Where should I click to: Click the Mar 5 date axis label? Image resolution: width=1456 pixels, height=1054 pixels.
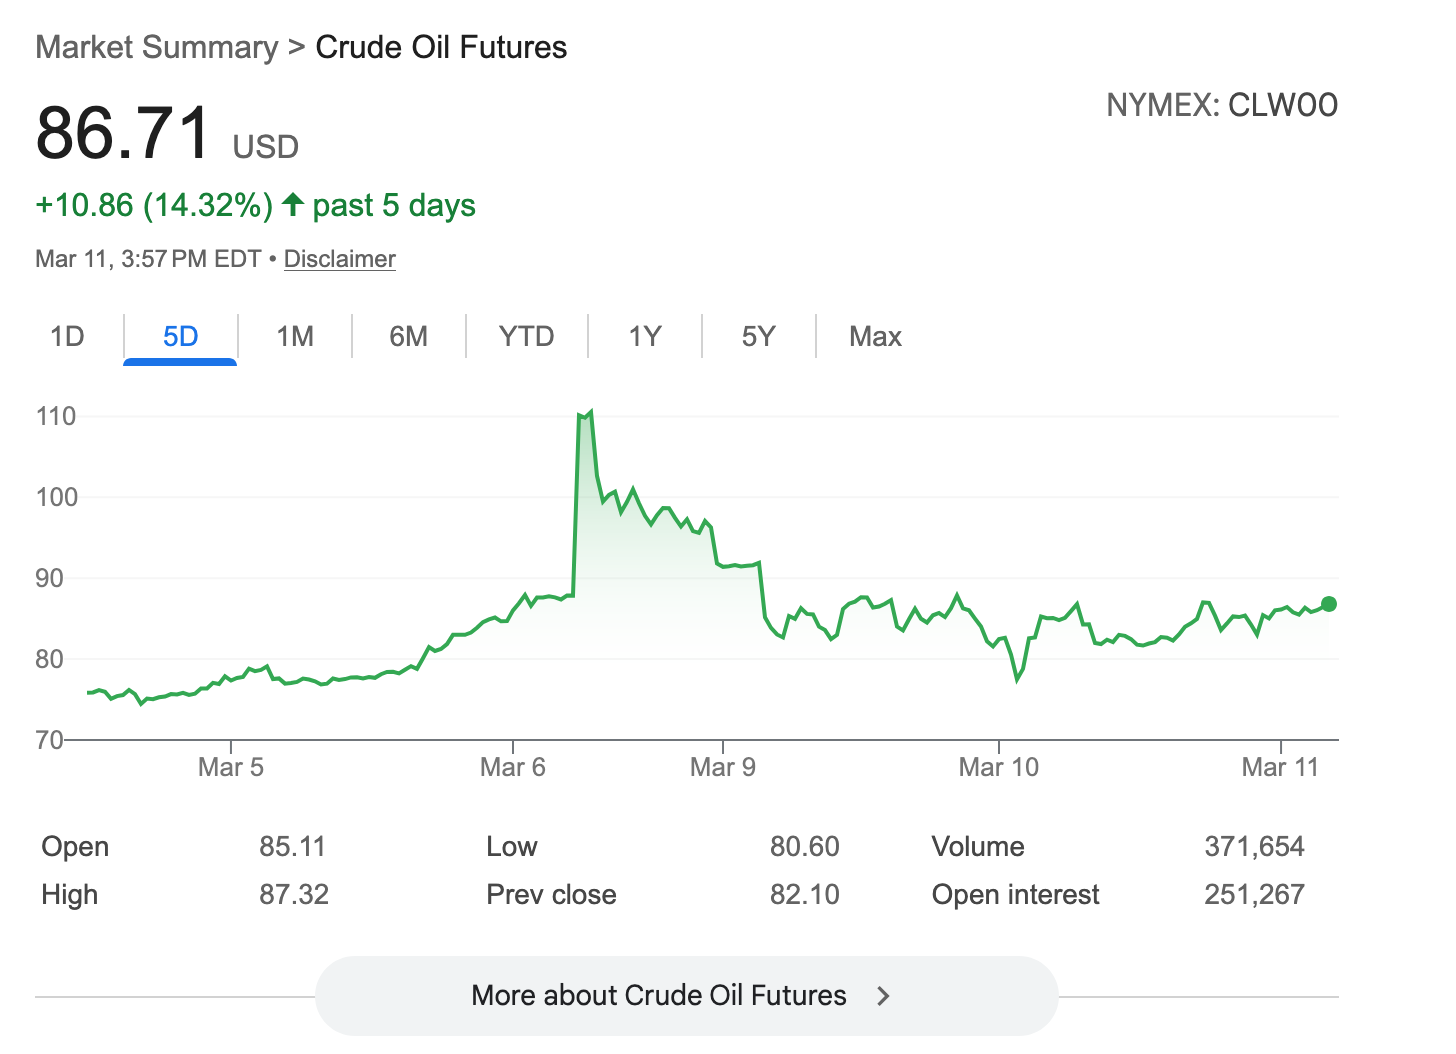click(231, 767)
